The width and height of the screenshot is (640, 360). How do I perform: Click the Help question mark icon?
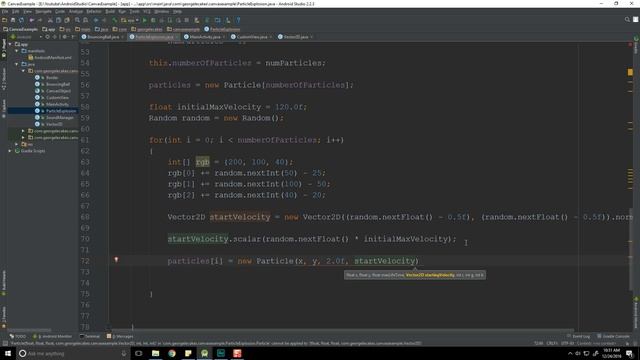238,20
